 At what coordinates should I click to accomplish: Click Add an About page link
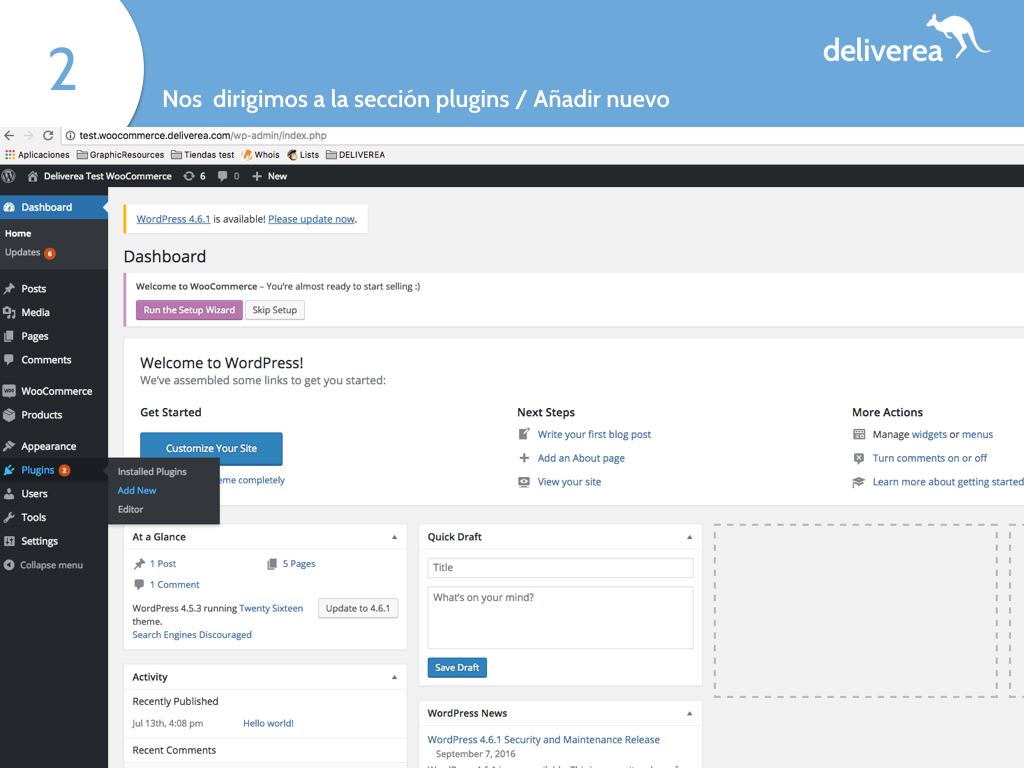point(581,458)
